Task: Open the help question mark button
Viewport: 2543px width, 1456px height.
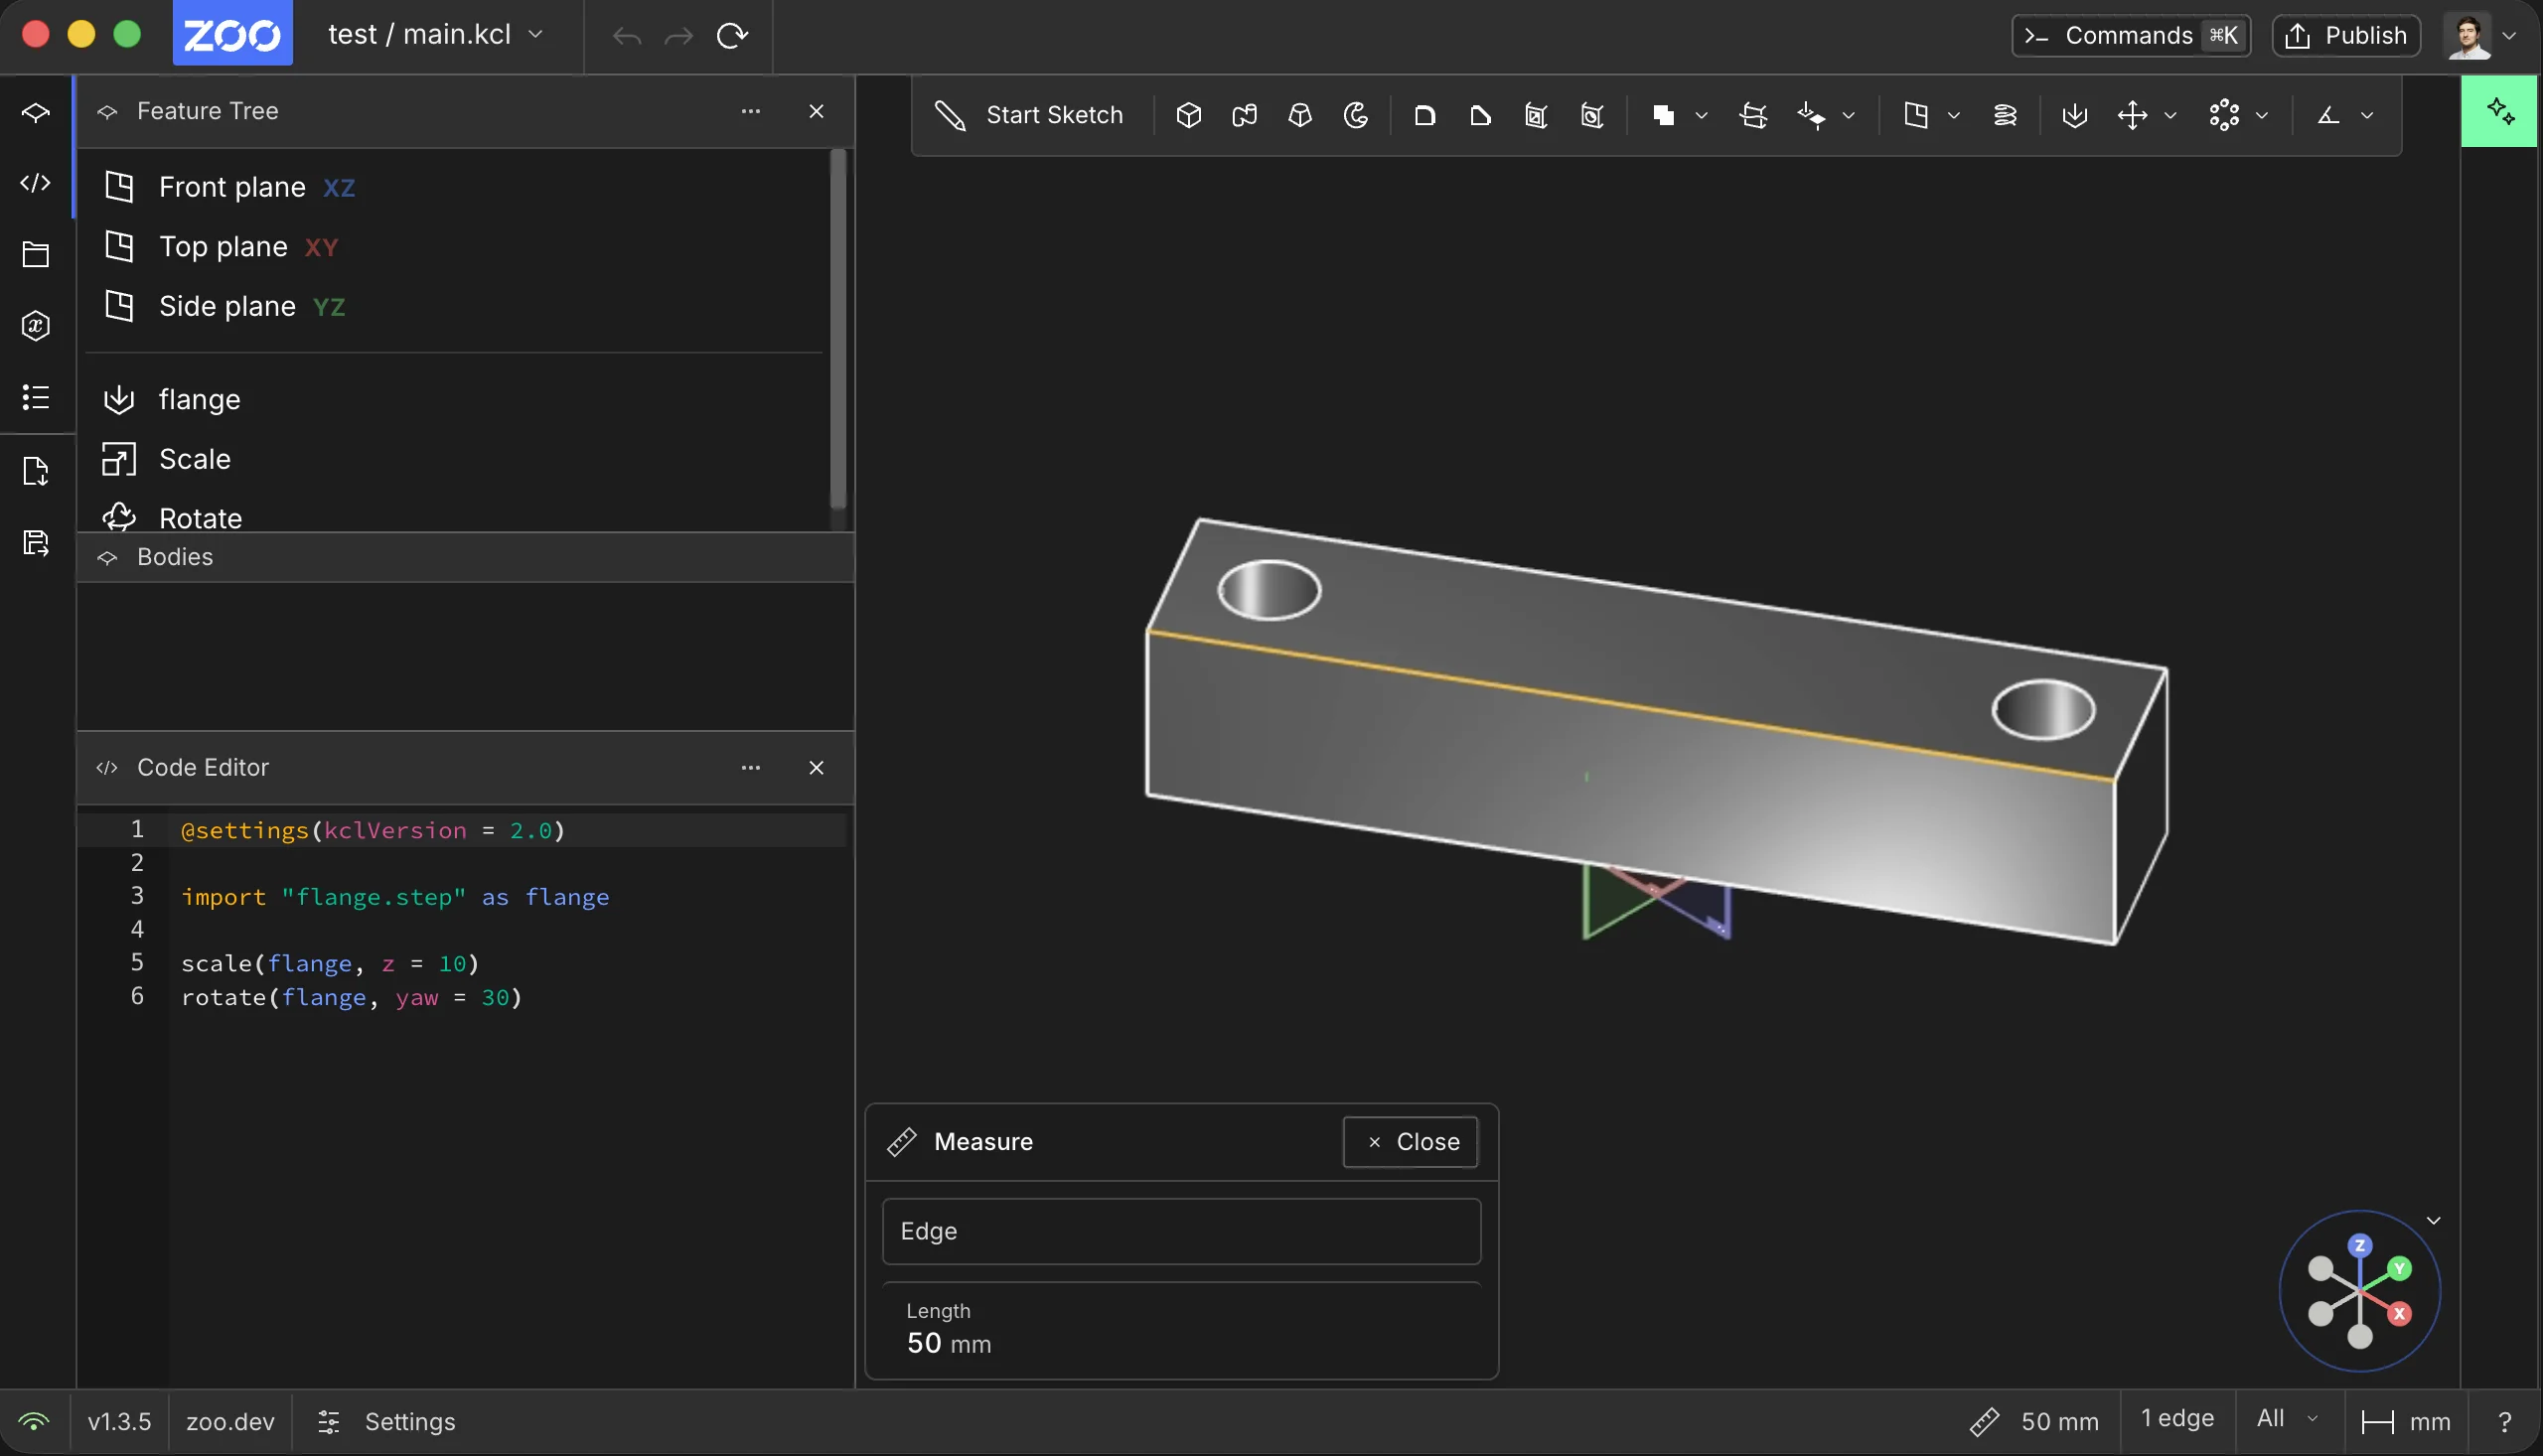Action: tap(2505, 1421)
